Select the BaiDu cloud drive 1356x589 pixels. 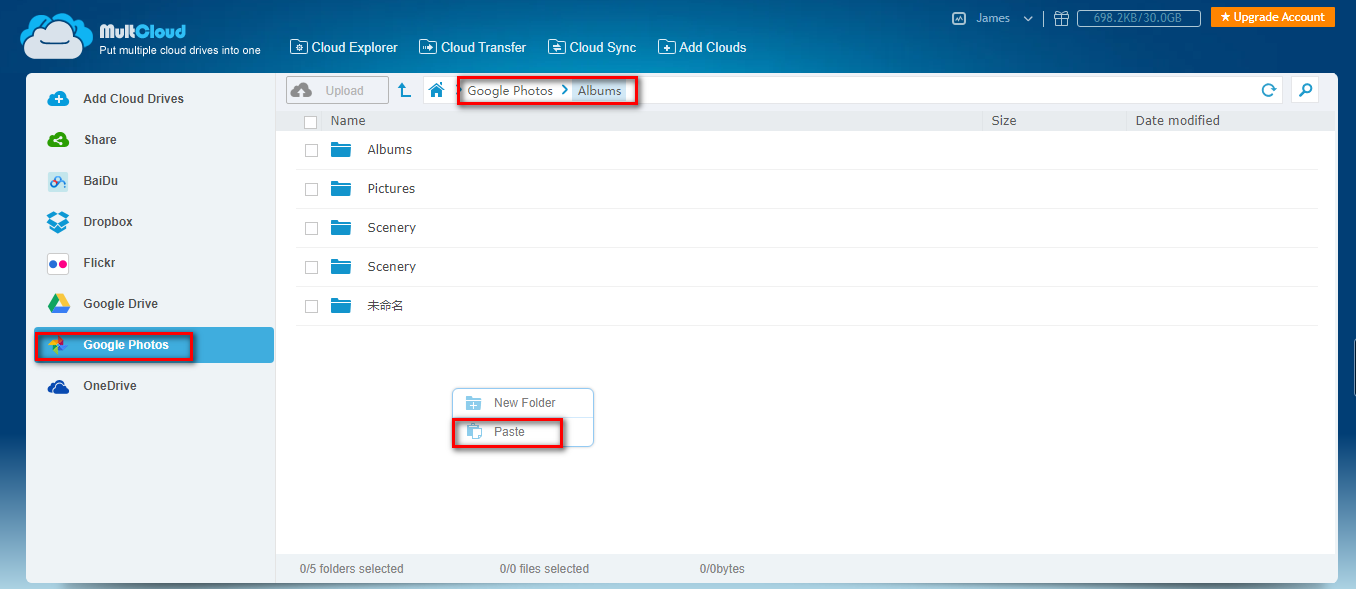[154, 181]
